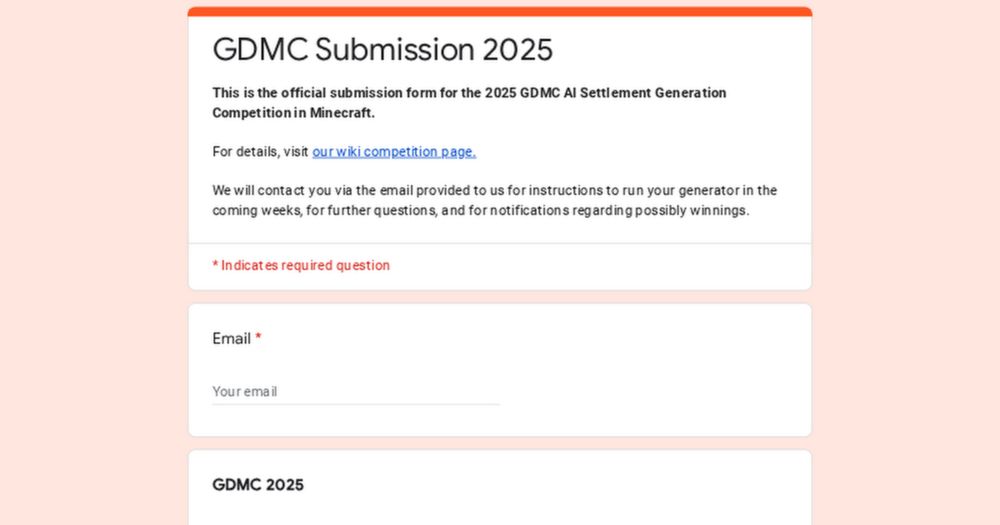This screenshot has height=525, width=1000.
Task: Click the word "2025" in the form title
Action: coord(518,50)
